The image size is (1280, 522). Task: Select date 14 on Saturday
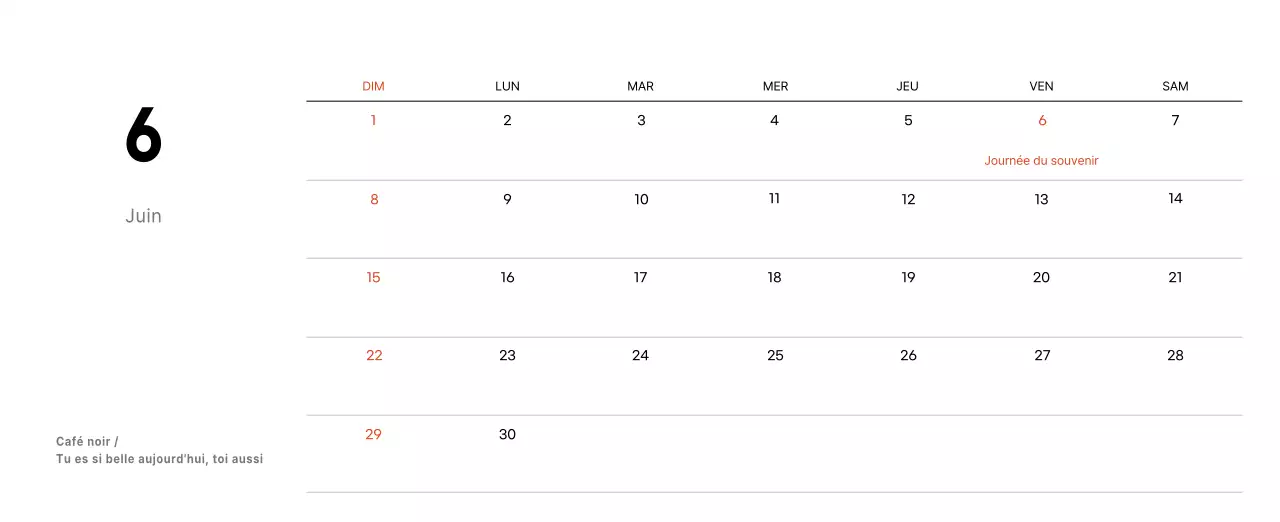pos(1175,199)
